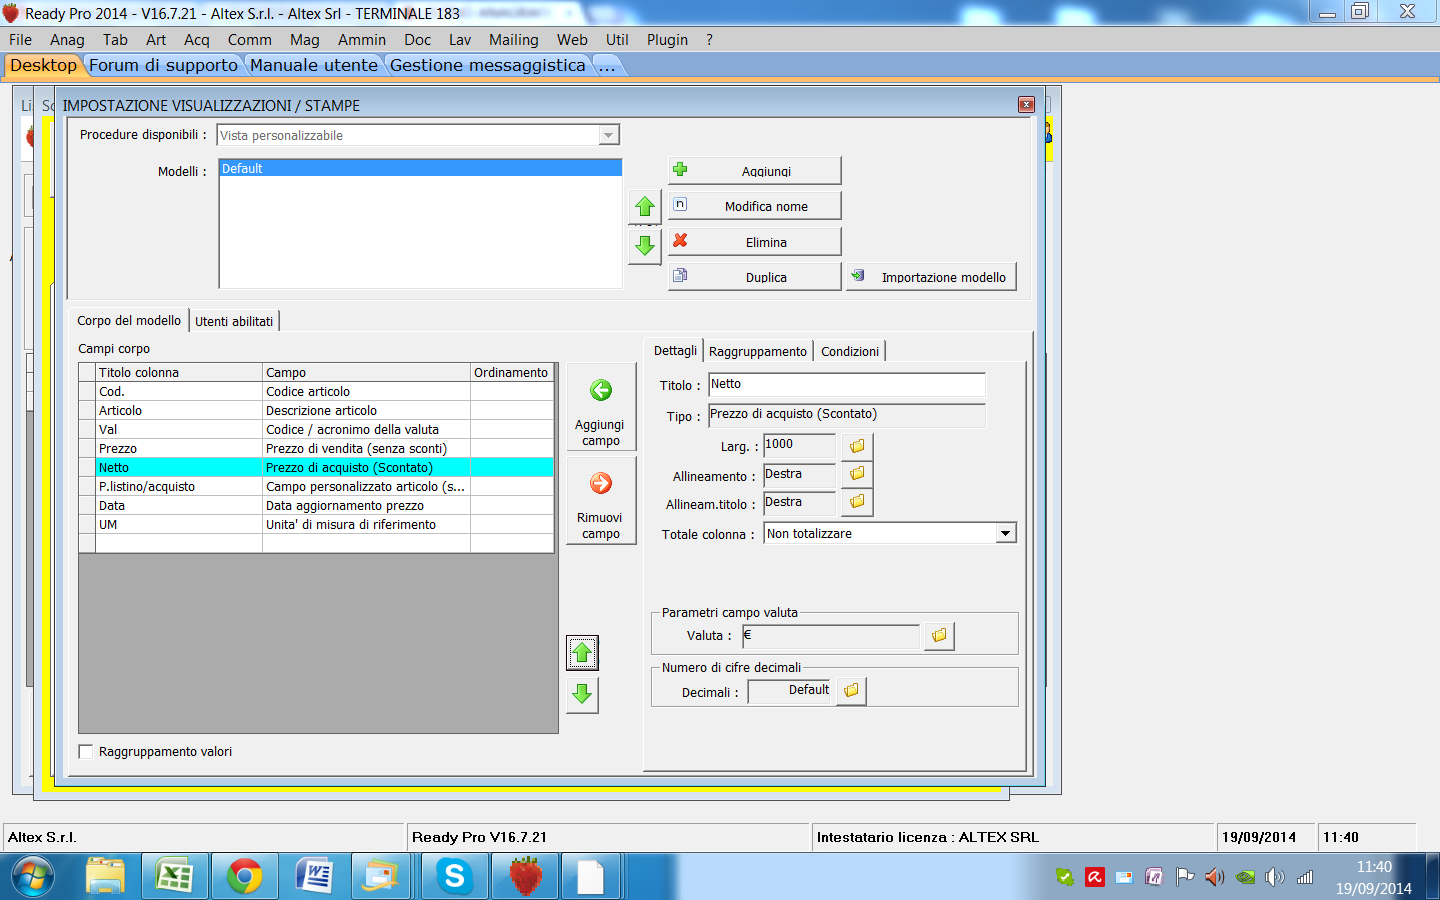The width and height of the screenshot is (1440, 900).
Task: Open the Plugin menu
Action: point(667,40)
